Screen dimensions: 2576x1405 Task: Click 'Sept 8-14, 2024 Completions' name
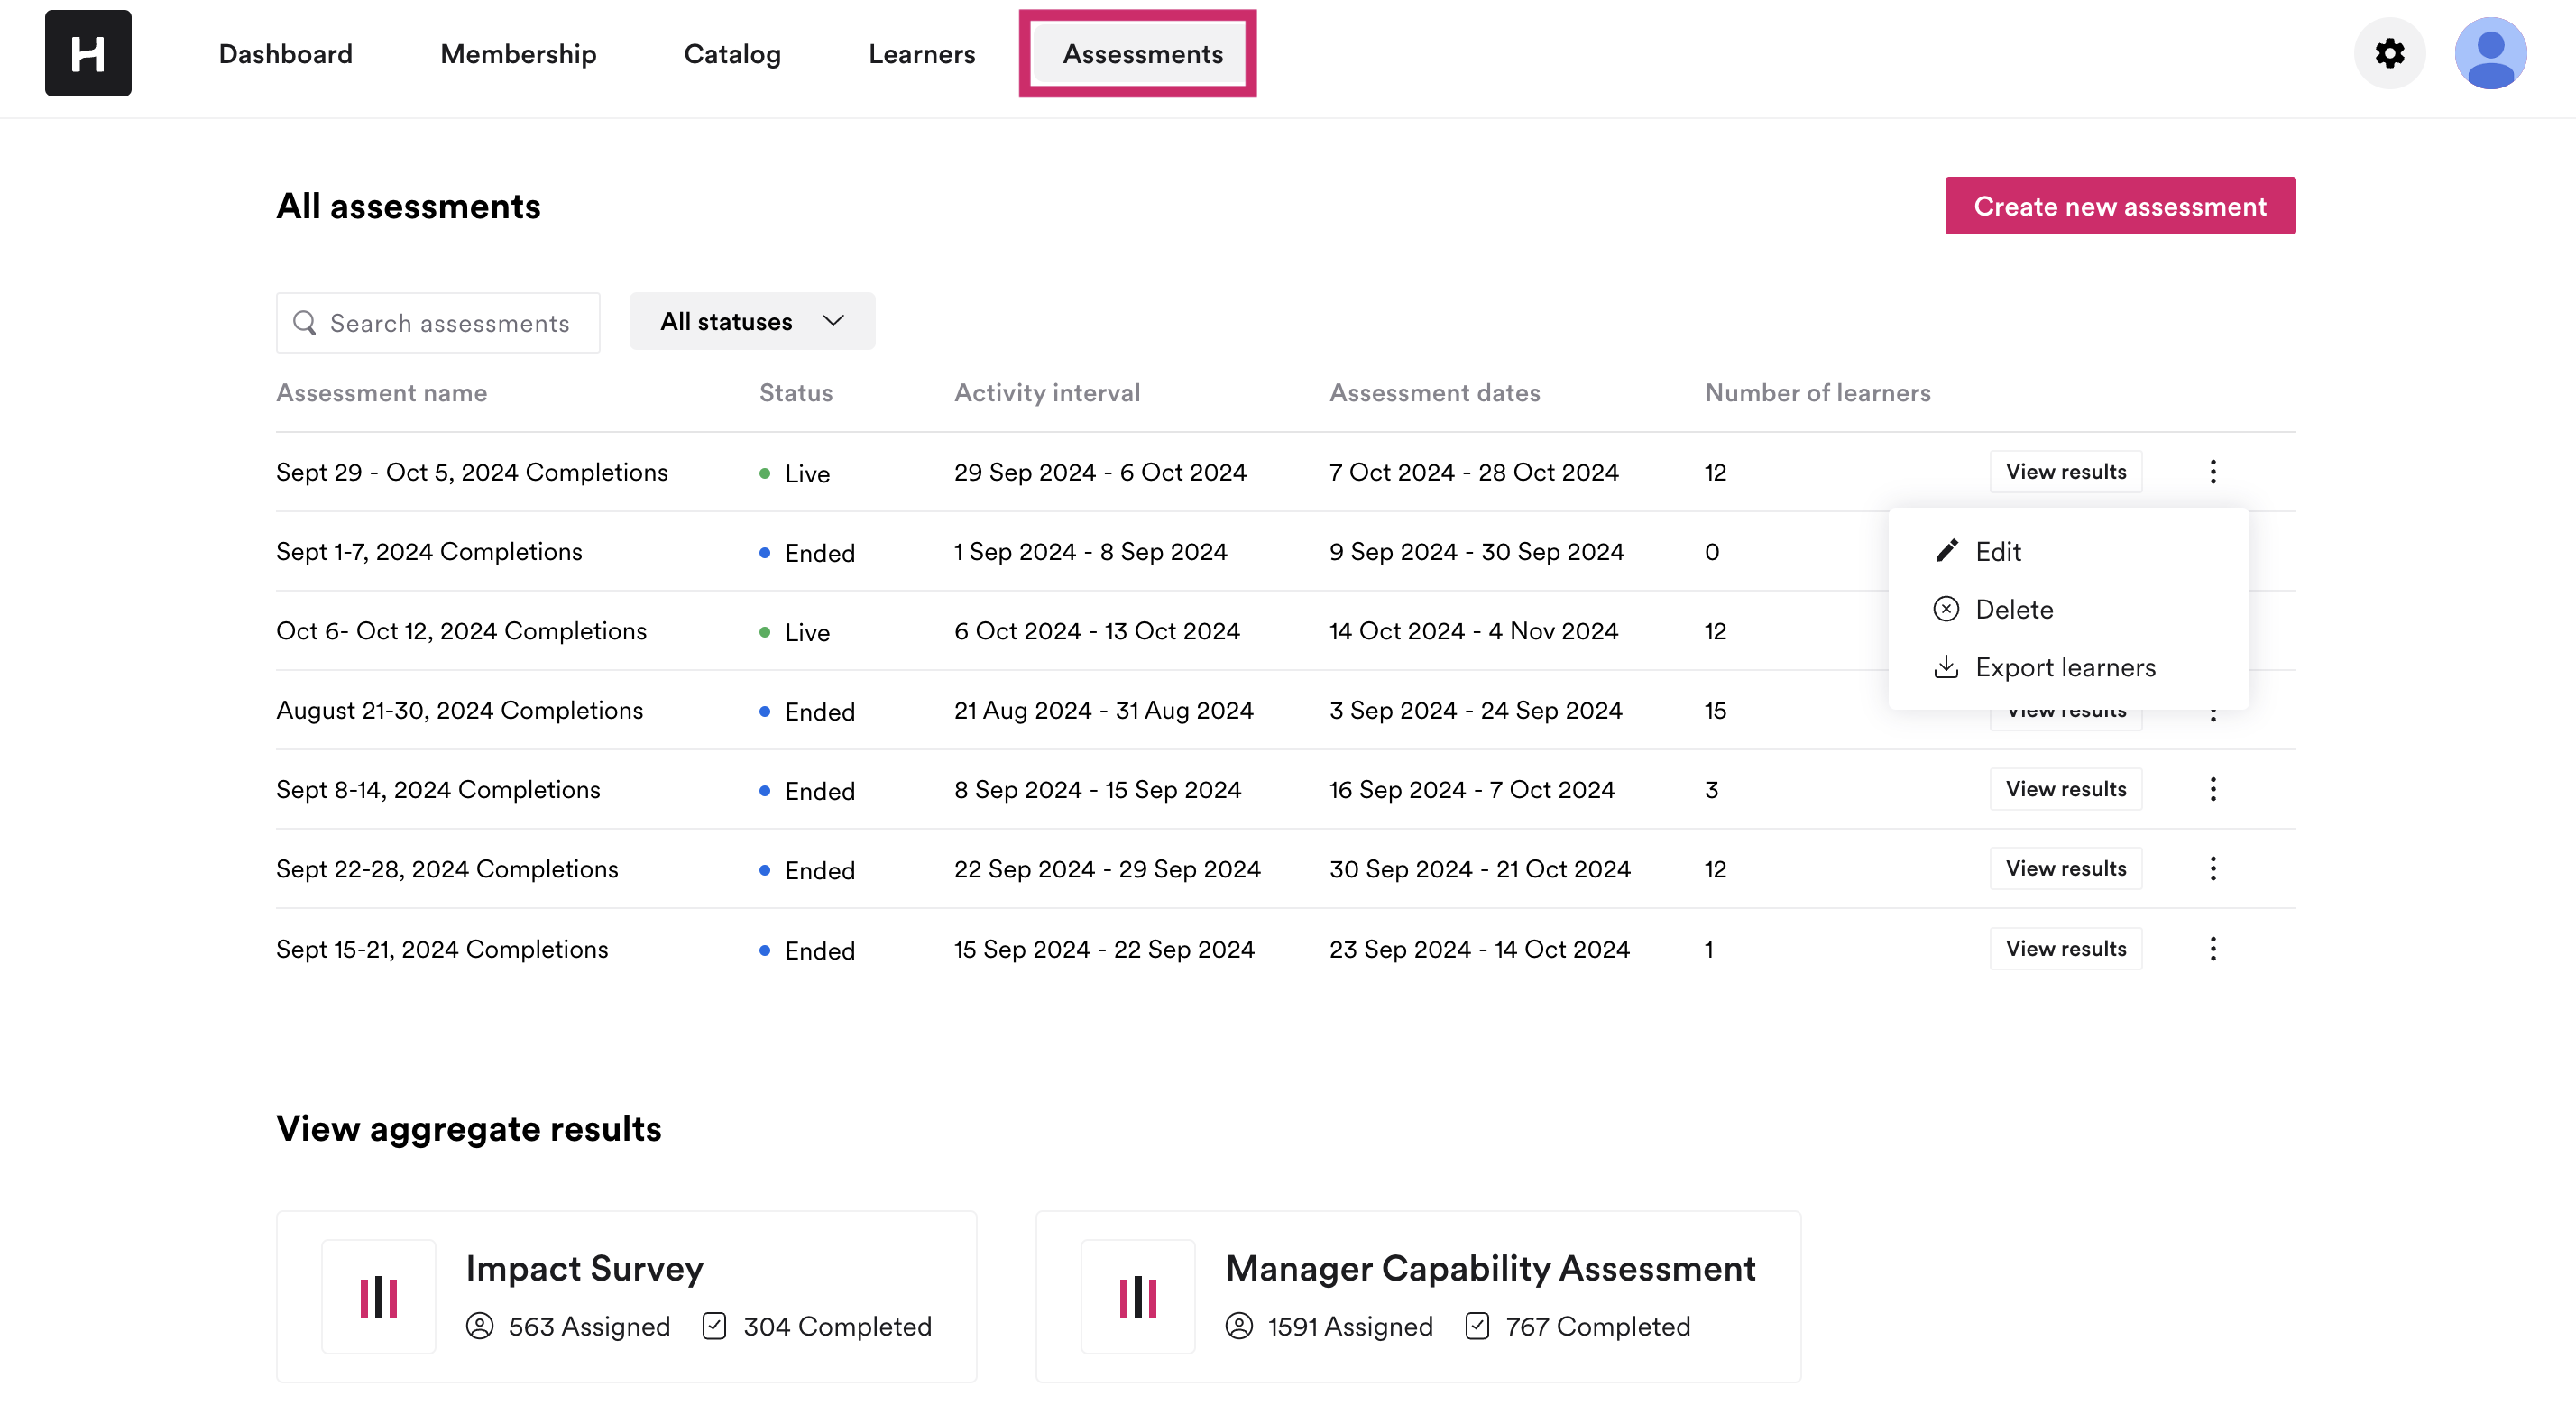[x=438, y=790]
